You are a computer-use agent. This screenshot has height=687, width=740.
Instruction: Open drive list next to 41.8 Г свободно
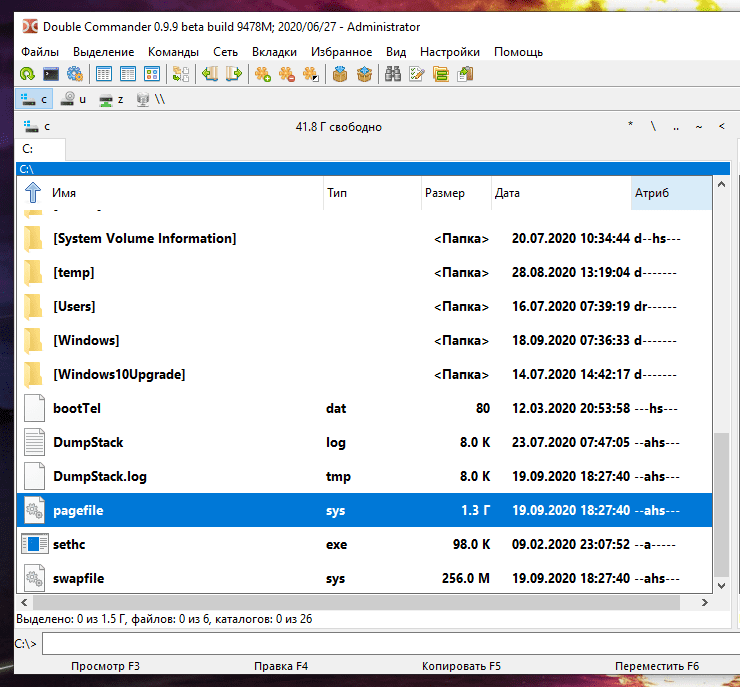tap(37, 126)
